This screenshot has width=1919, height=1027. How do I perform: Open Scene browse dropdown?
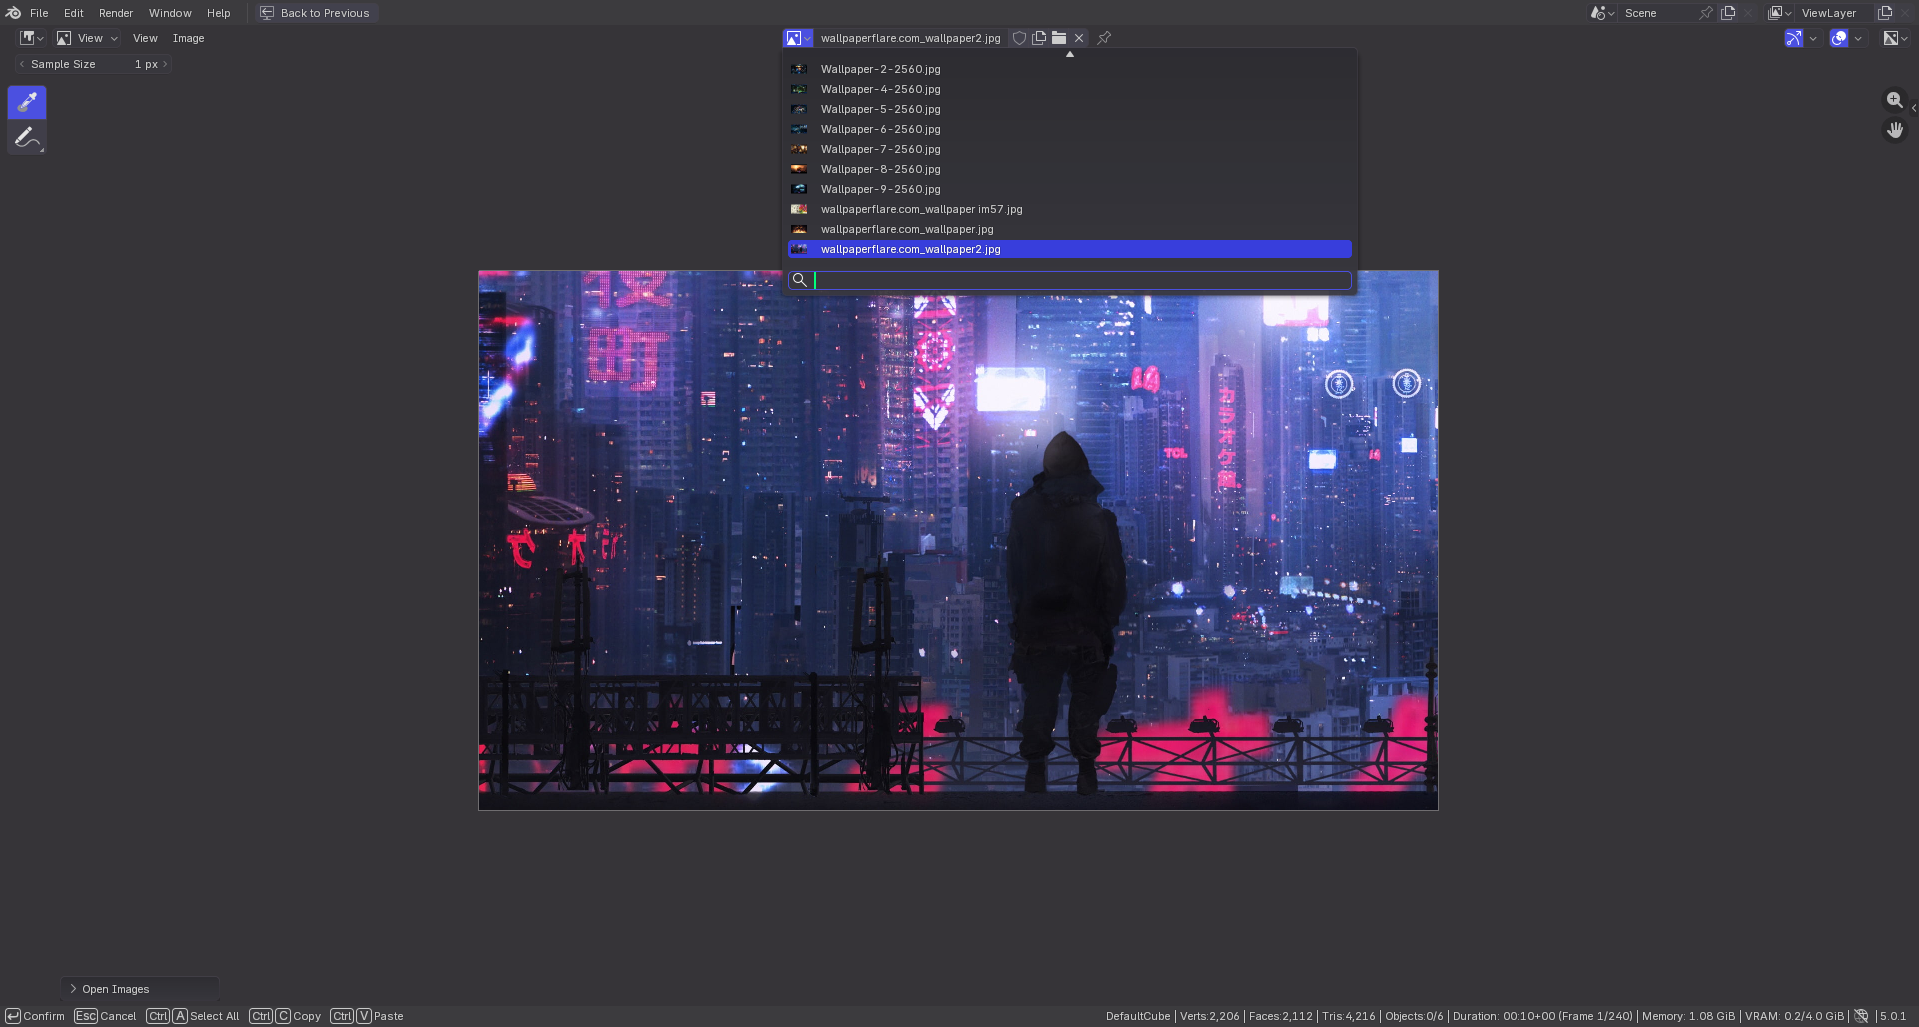point(1602,13)
